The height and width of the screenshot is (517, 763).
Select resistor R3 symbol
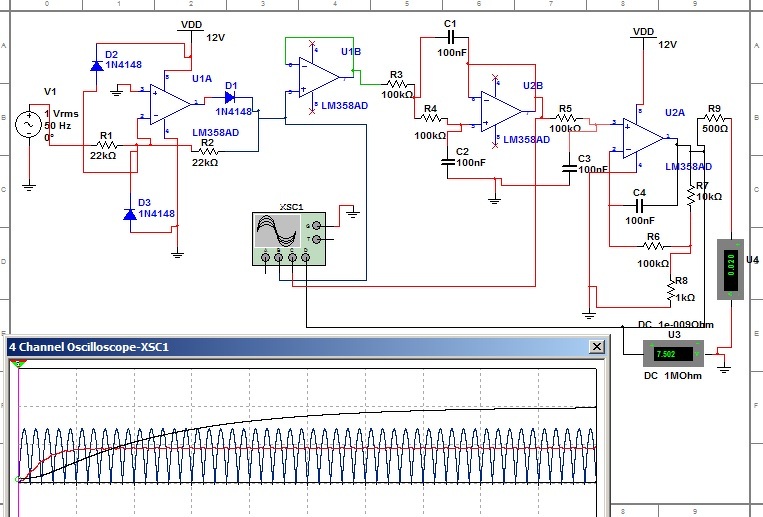tap(398, 84)
